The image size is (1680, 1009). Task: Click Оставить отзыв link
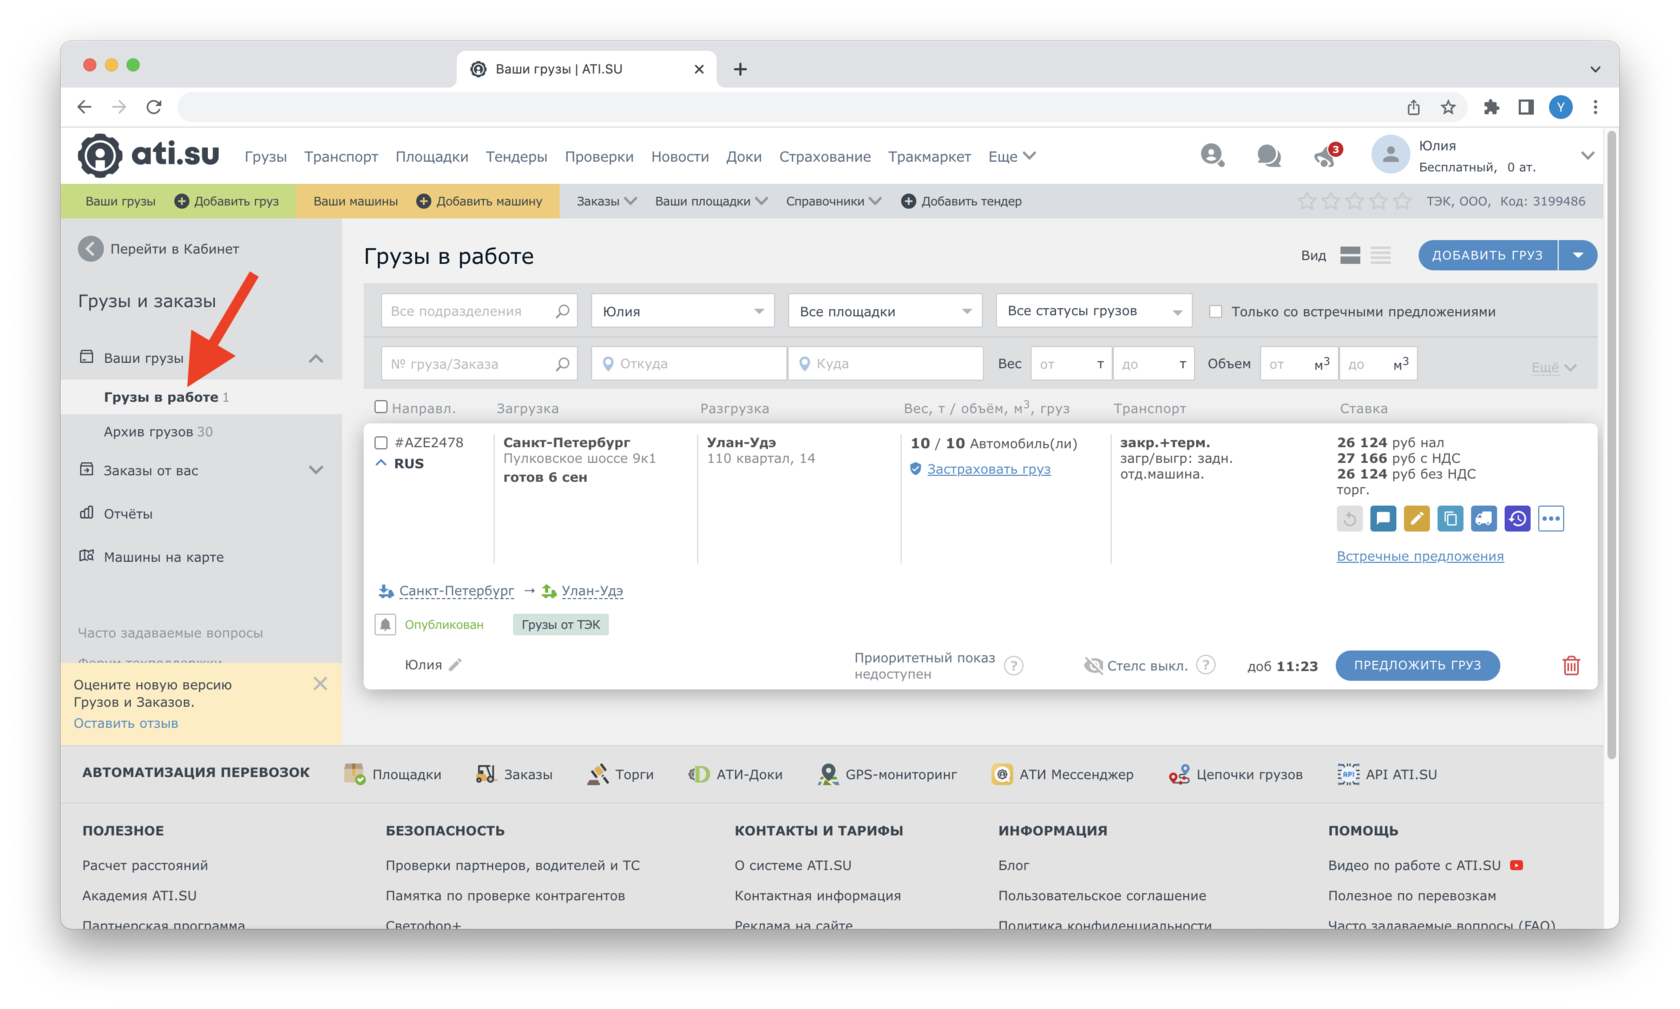[x=126, y=723]
